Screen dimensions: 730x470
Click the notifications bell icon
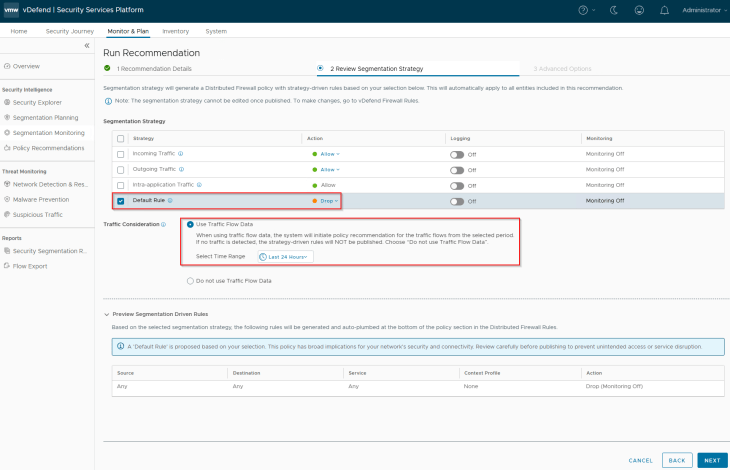[x=662, y=10]
